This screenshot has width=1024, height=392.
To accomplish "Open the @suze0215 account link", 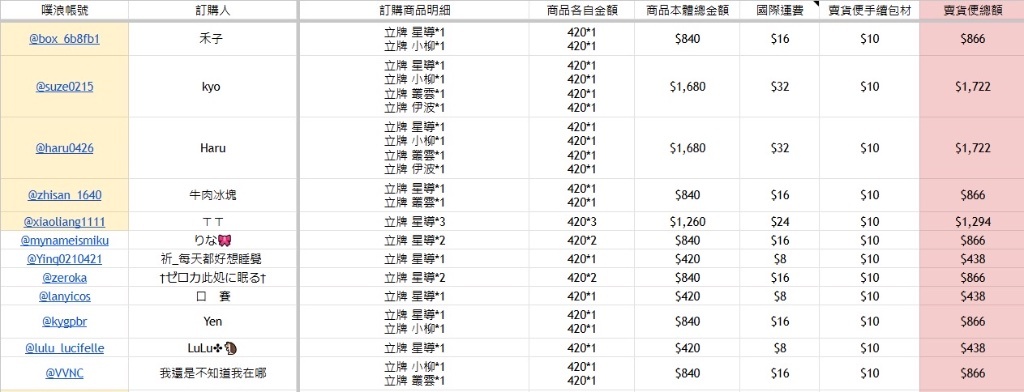I will tap(64, 86).
